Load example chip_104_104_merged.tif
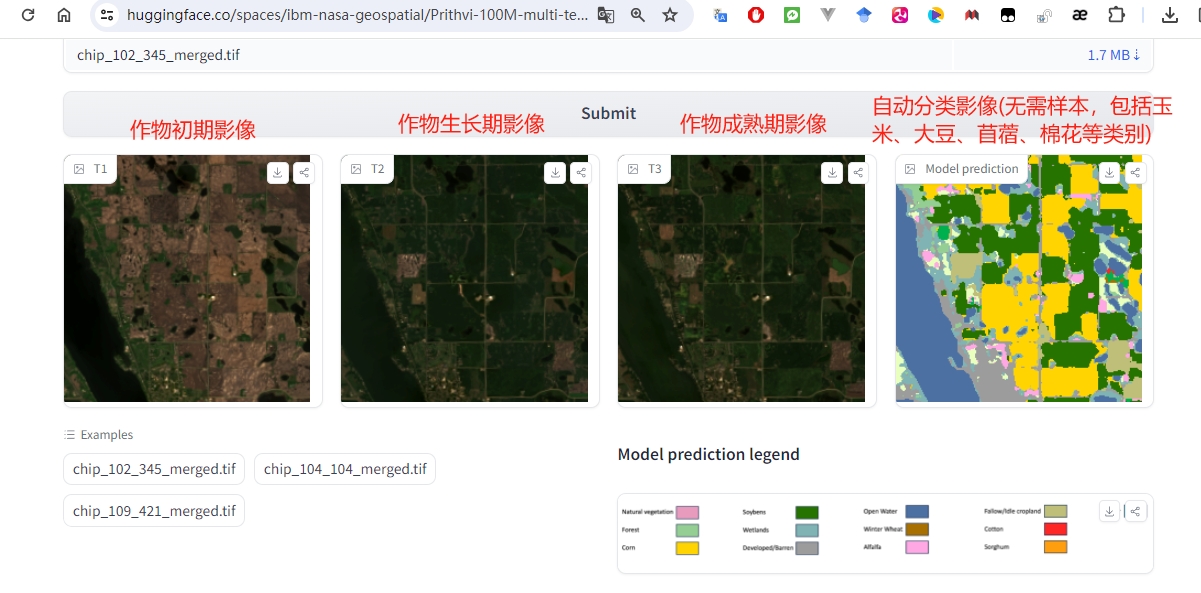 [x=344, y=468]
